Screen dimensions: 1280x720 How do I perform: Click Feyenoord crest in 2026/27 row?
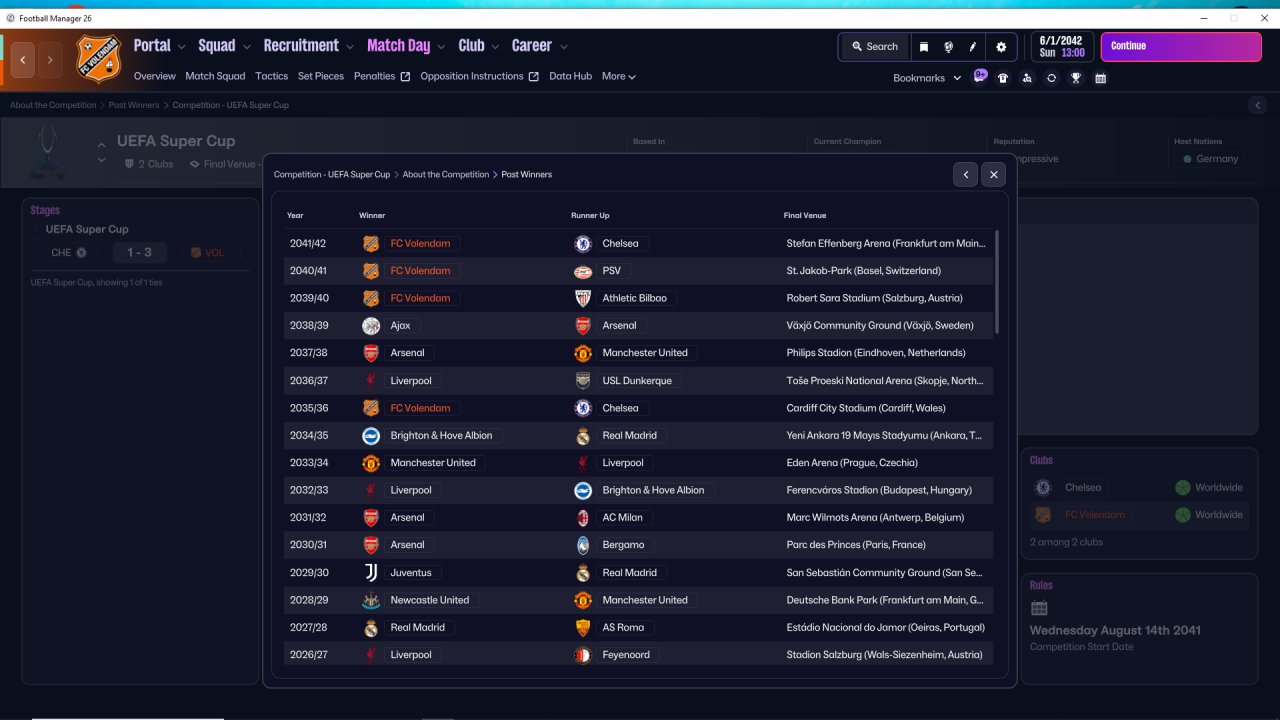(583, 655)
